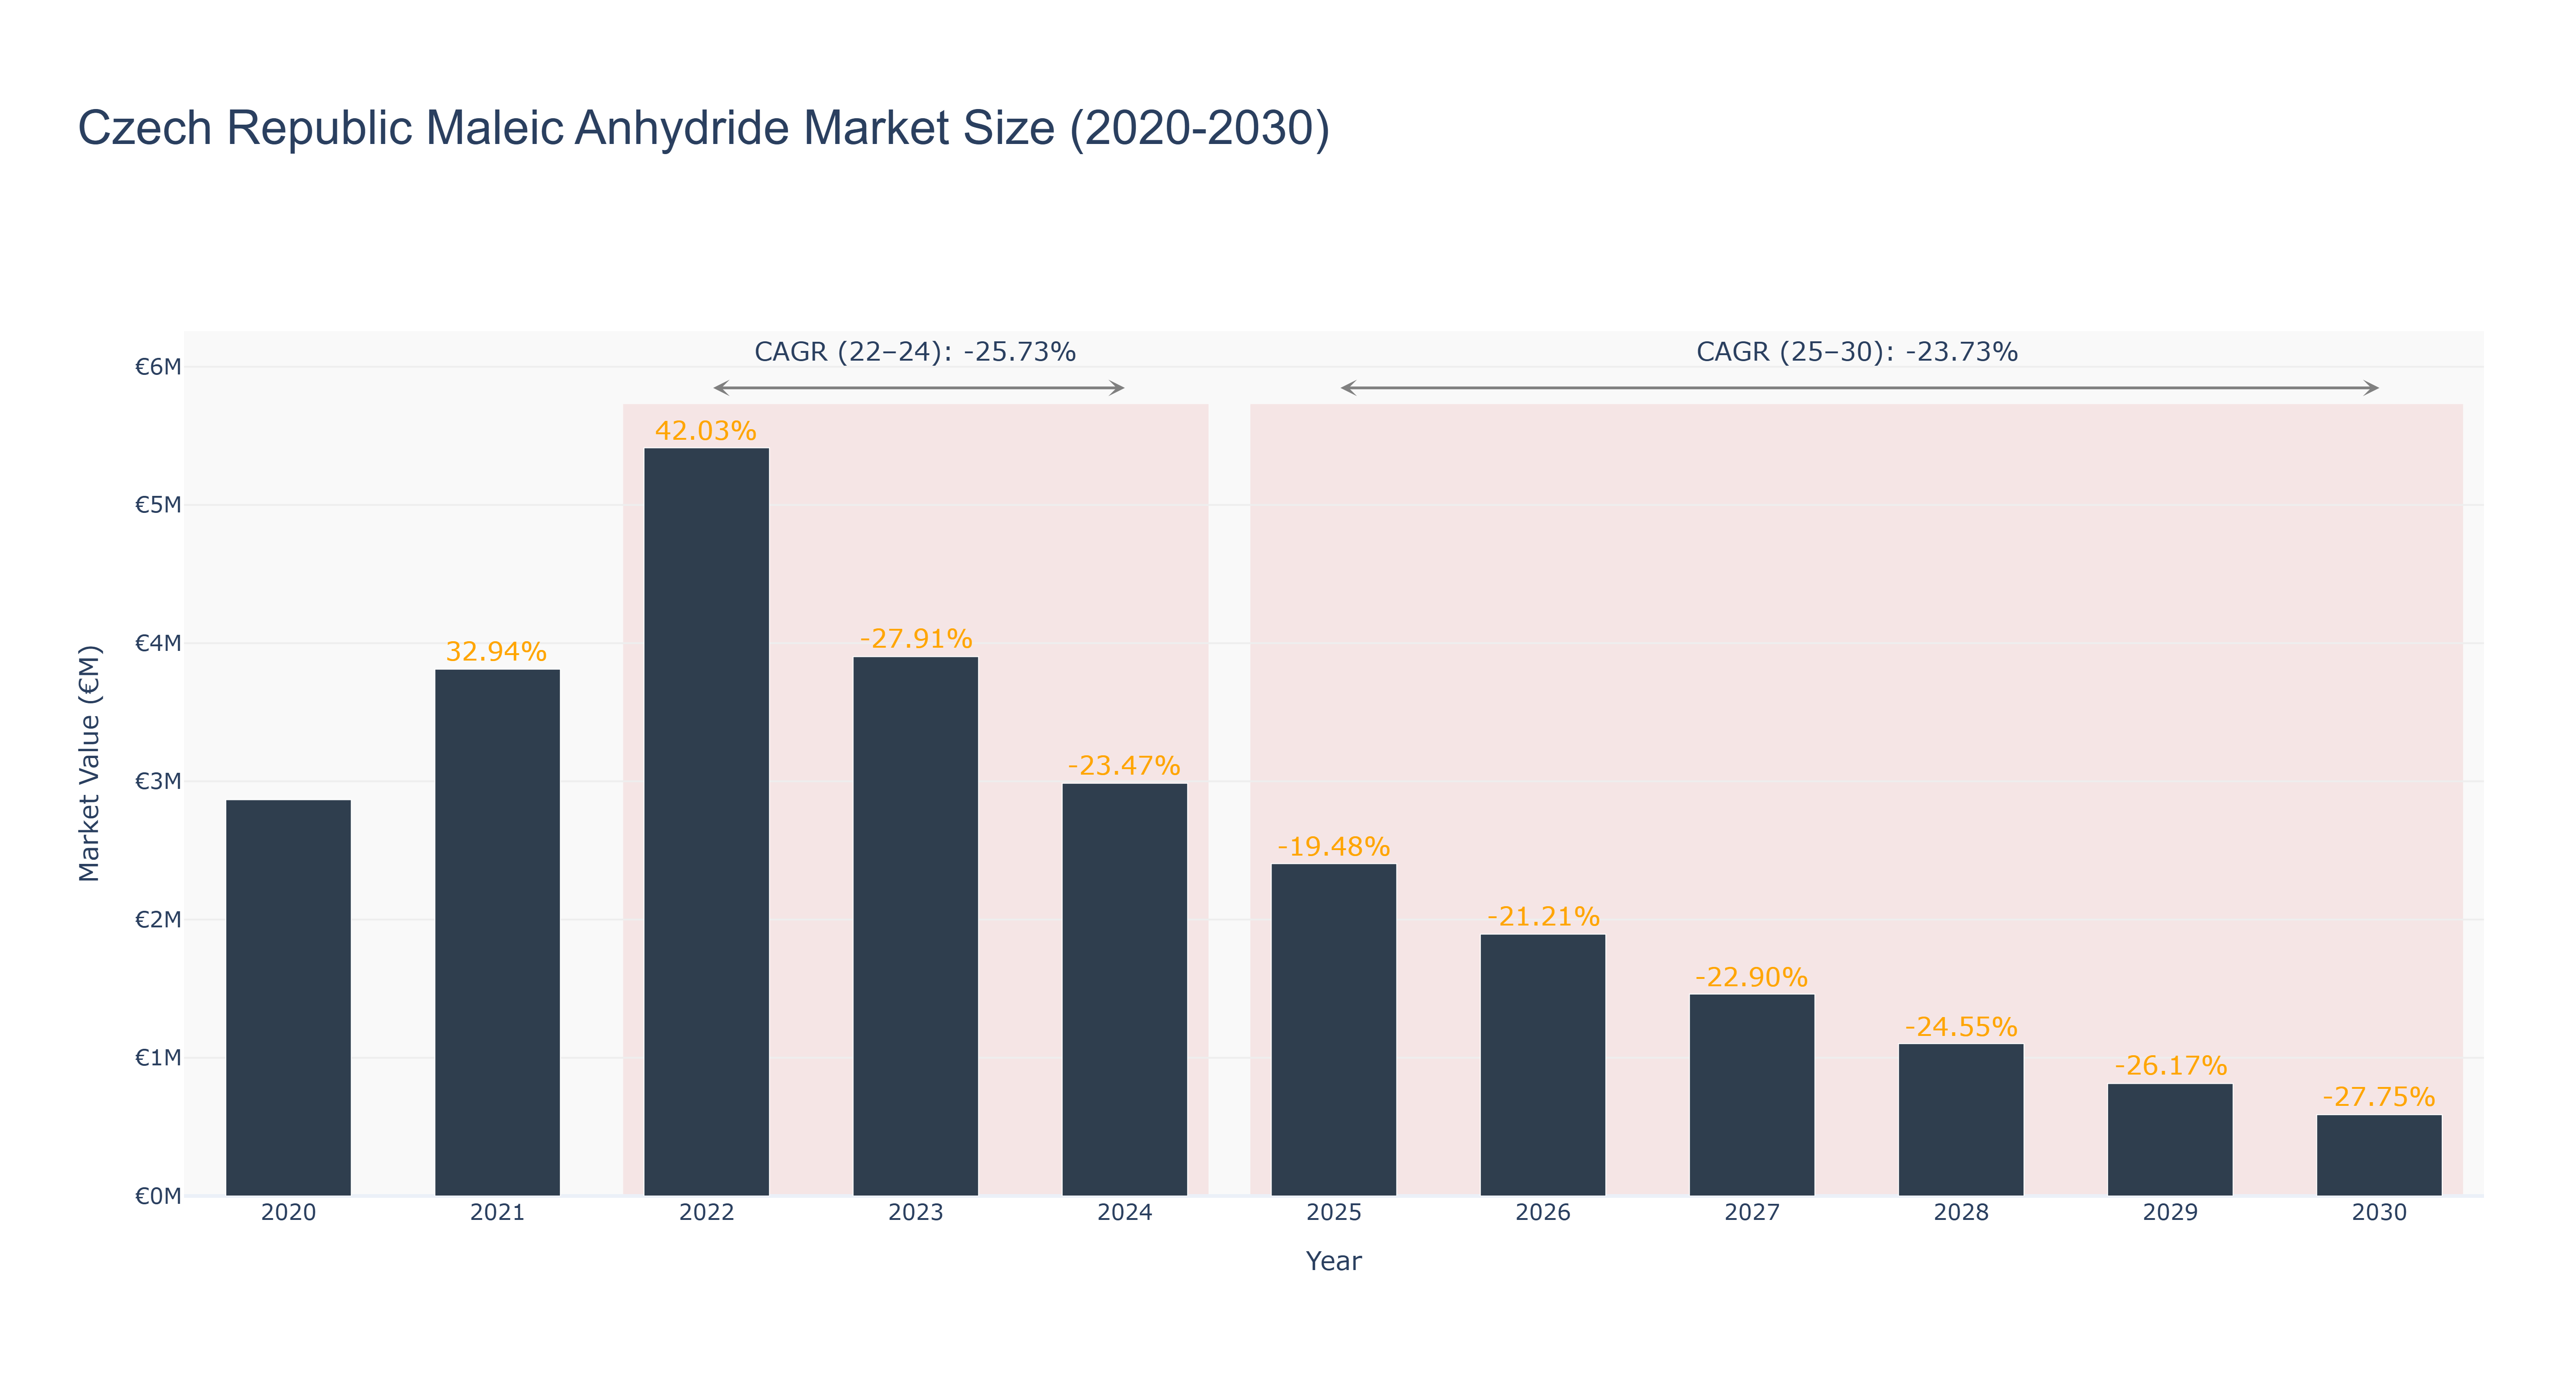Viewport: 2576px width, 1380px height.
Task: Click the 'Year' x-axis title
Action: (x=1333, y=1261)
